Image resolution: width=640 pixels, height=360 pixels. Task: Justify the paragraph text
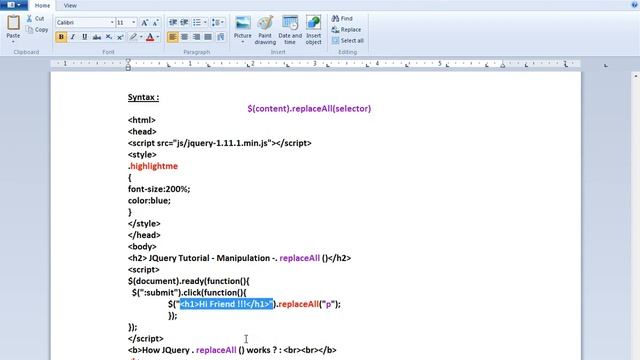click(208, 37)
